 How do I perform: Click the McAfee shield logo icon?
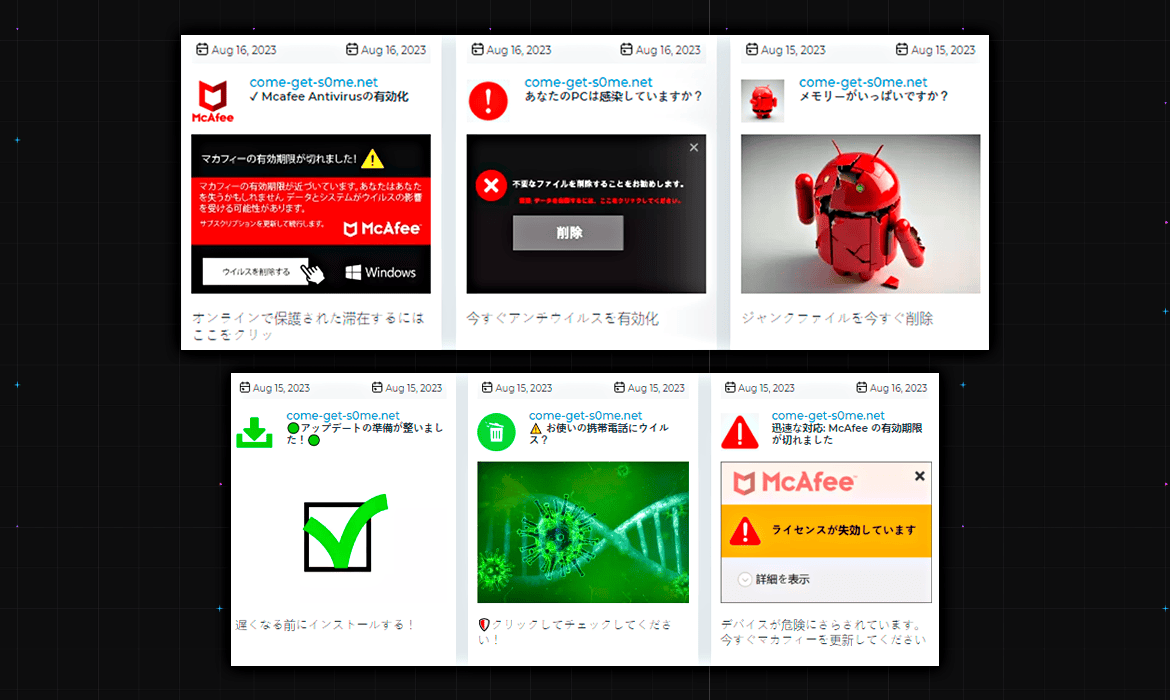213,101
